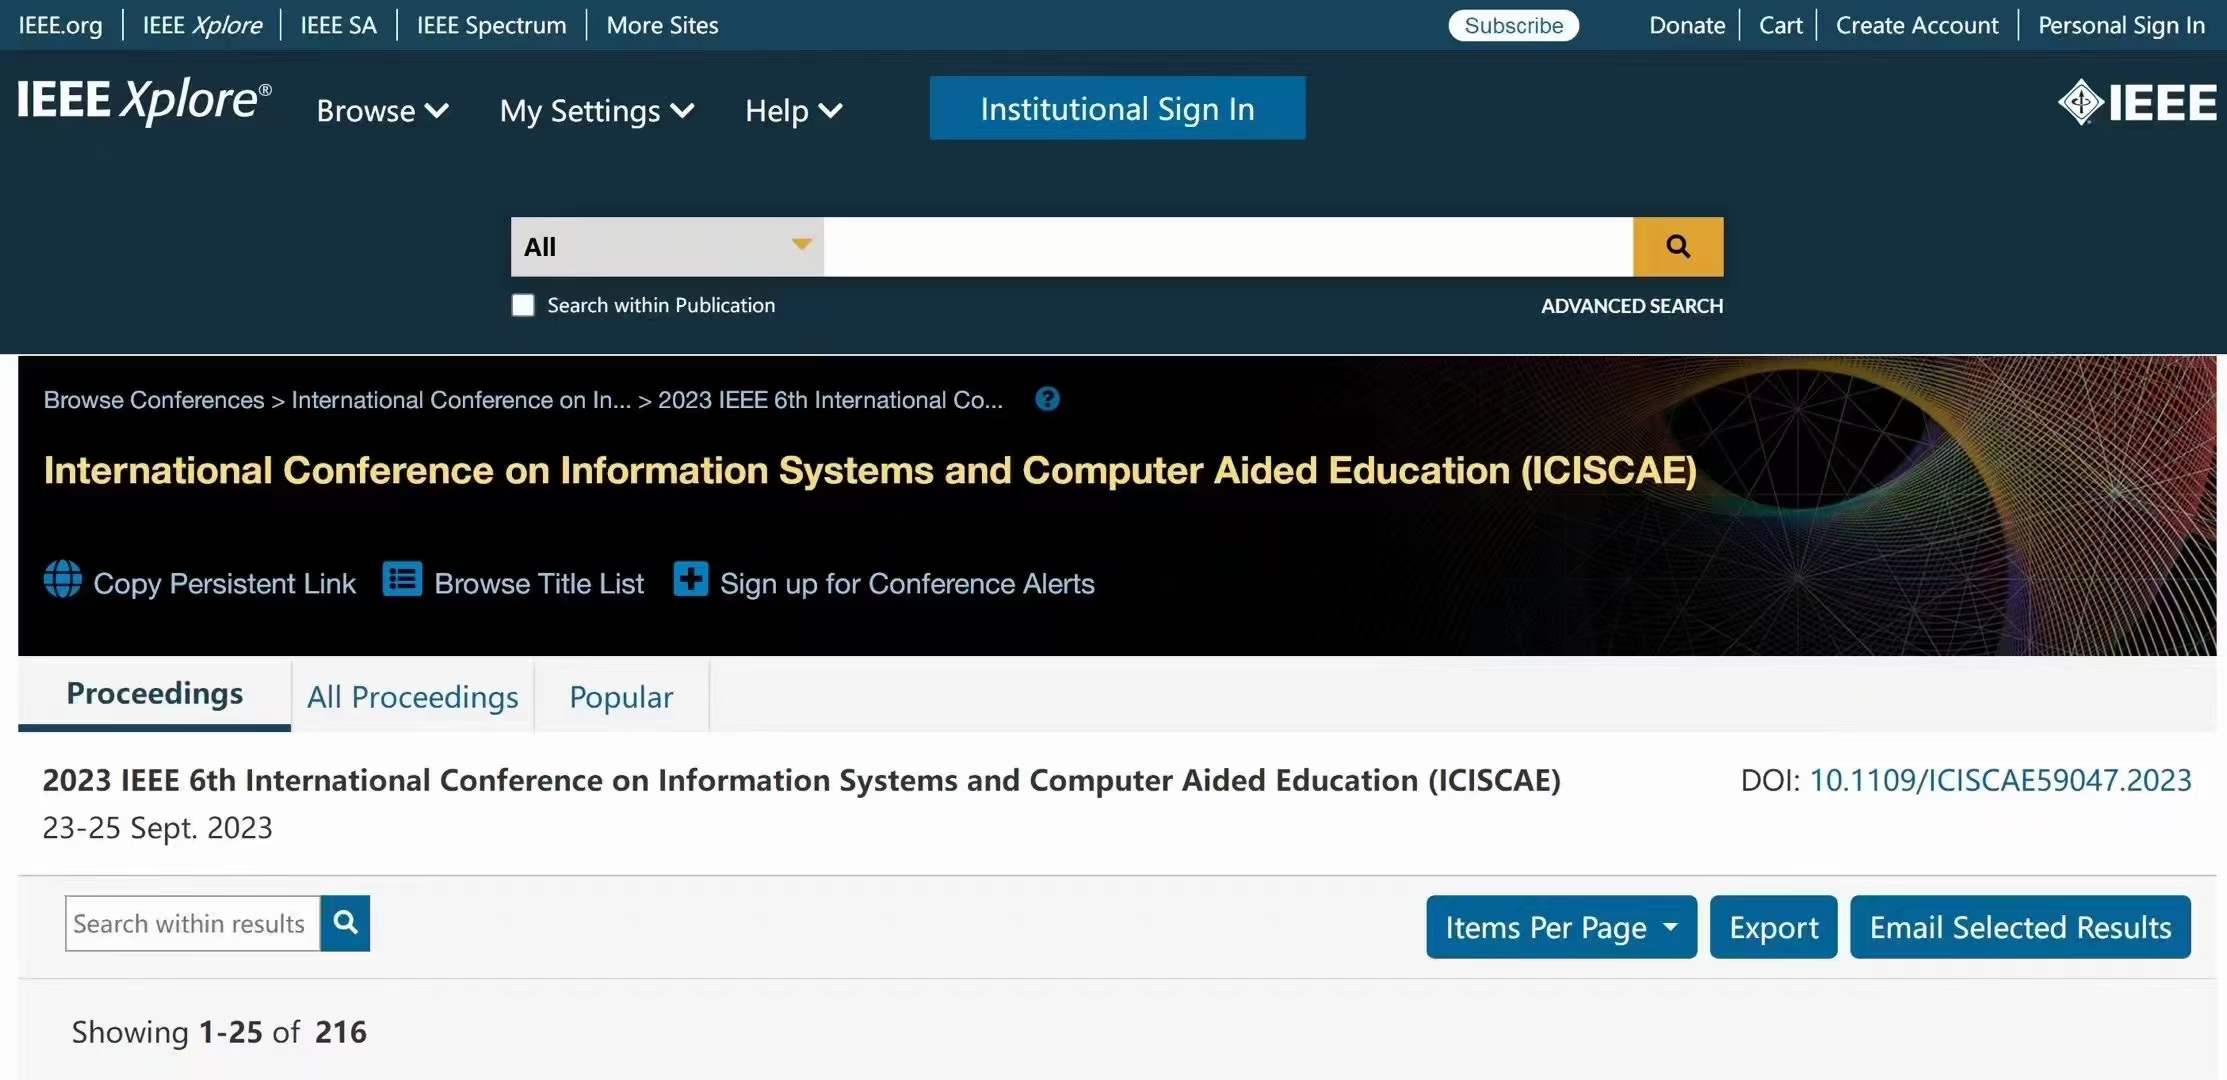Open the IEEE Xplore top bar link
The height and width of the screenshot is (1080, 2227).
point(202,25)
